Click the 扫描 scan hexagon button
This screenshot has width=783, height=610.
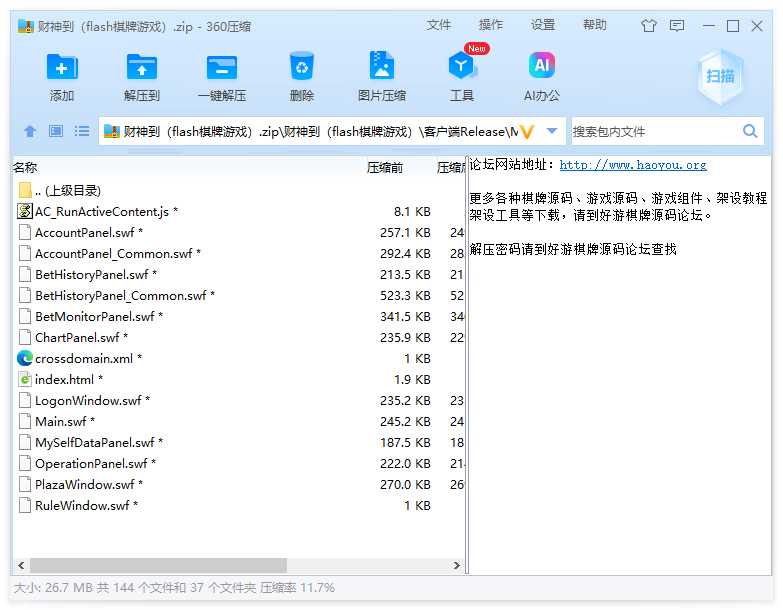(x=720, y=76)
